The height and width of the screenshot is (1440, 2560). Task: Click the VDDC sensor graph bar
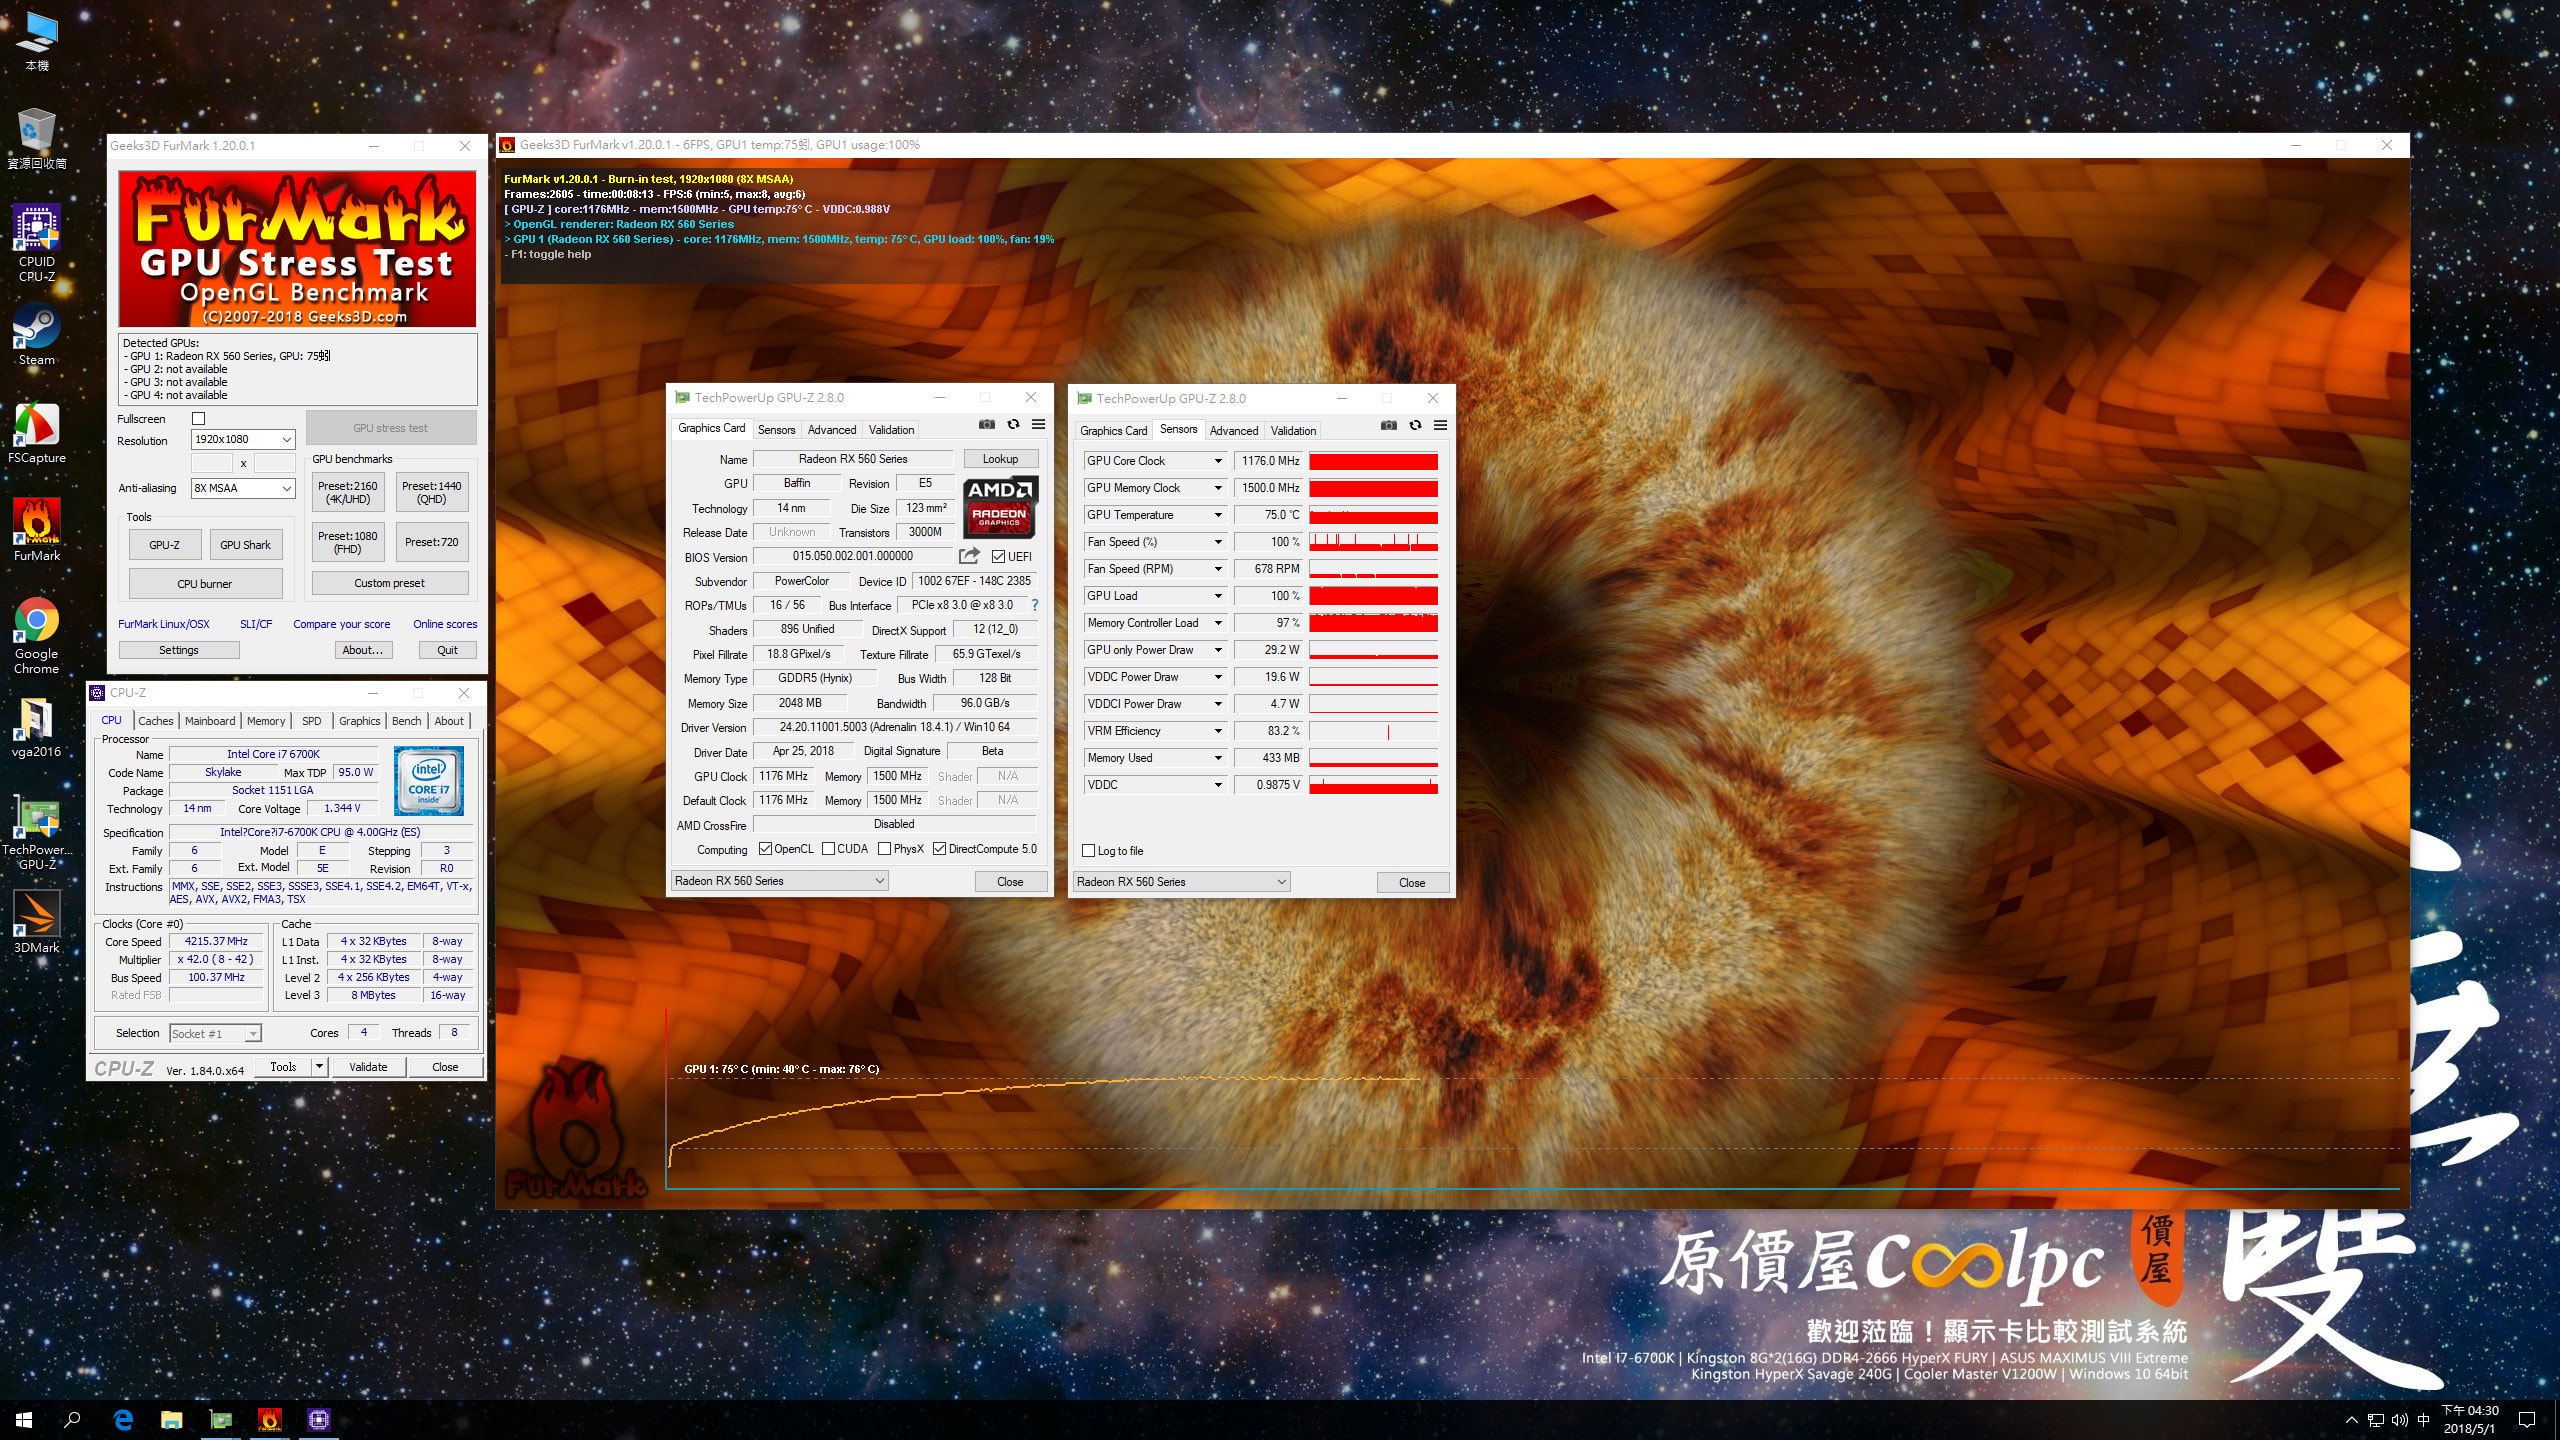pos(1373,785)
